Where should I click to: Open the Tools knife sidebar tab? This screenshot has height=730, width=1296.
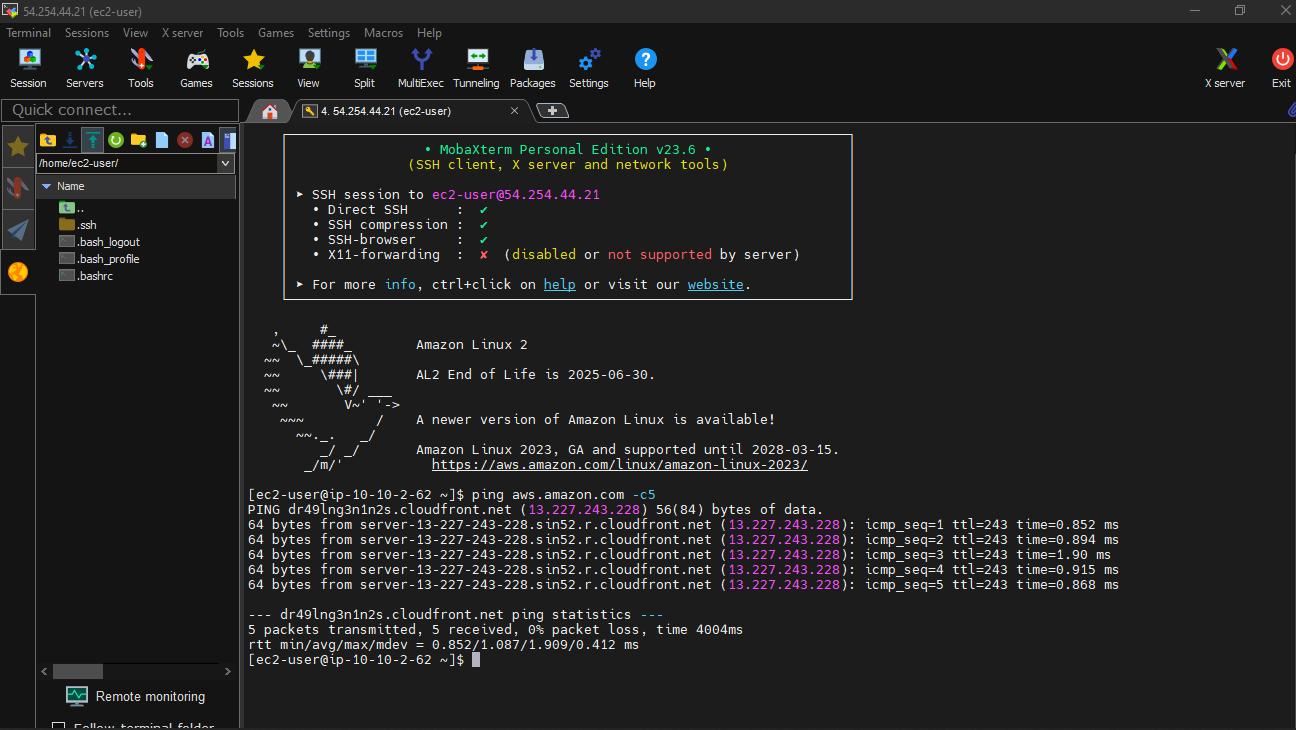click(18, 188)
